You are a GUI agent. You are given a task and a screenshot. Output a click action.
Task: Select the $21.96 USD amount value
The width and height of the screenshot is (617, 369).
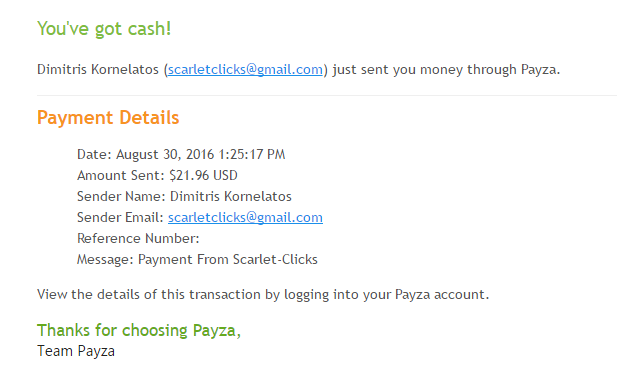coord(203,175)
